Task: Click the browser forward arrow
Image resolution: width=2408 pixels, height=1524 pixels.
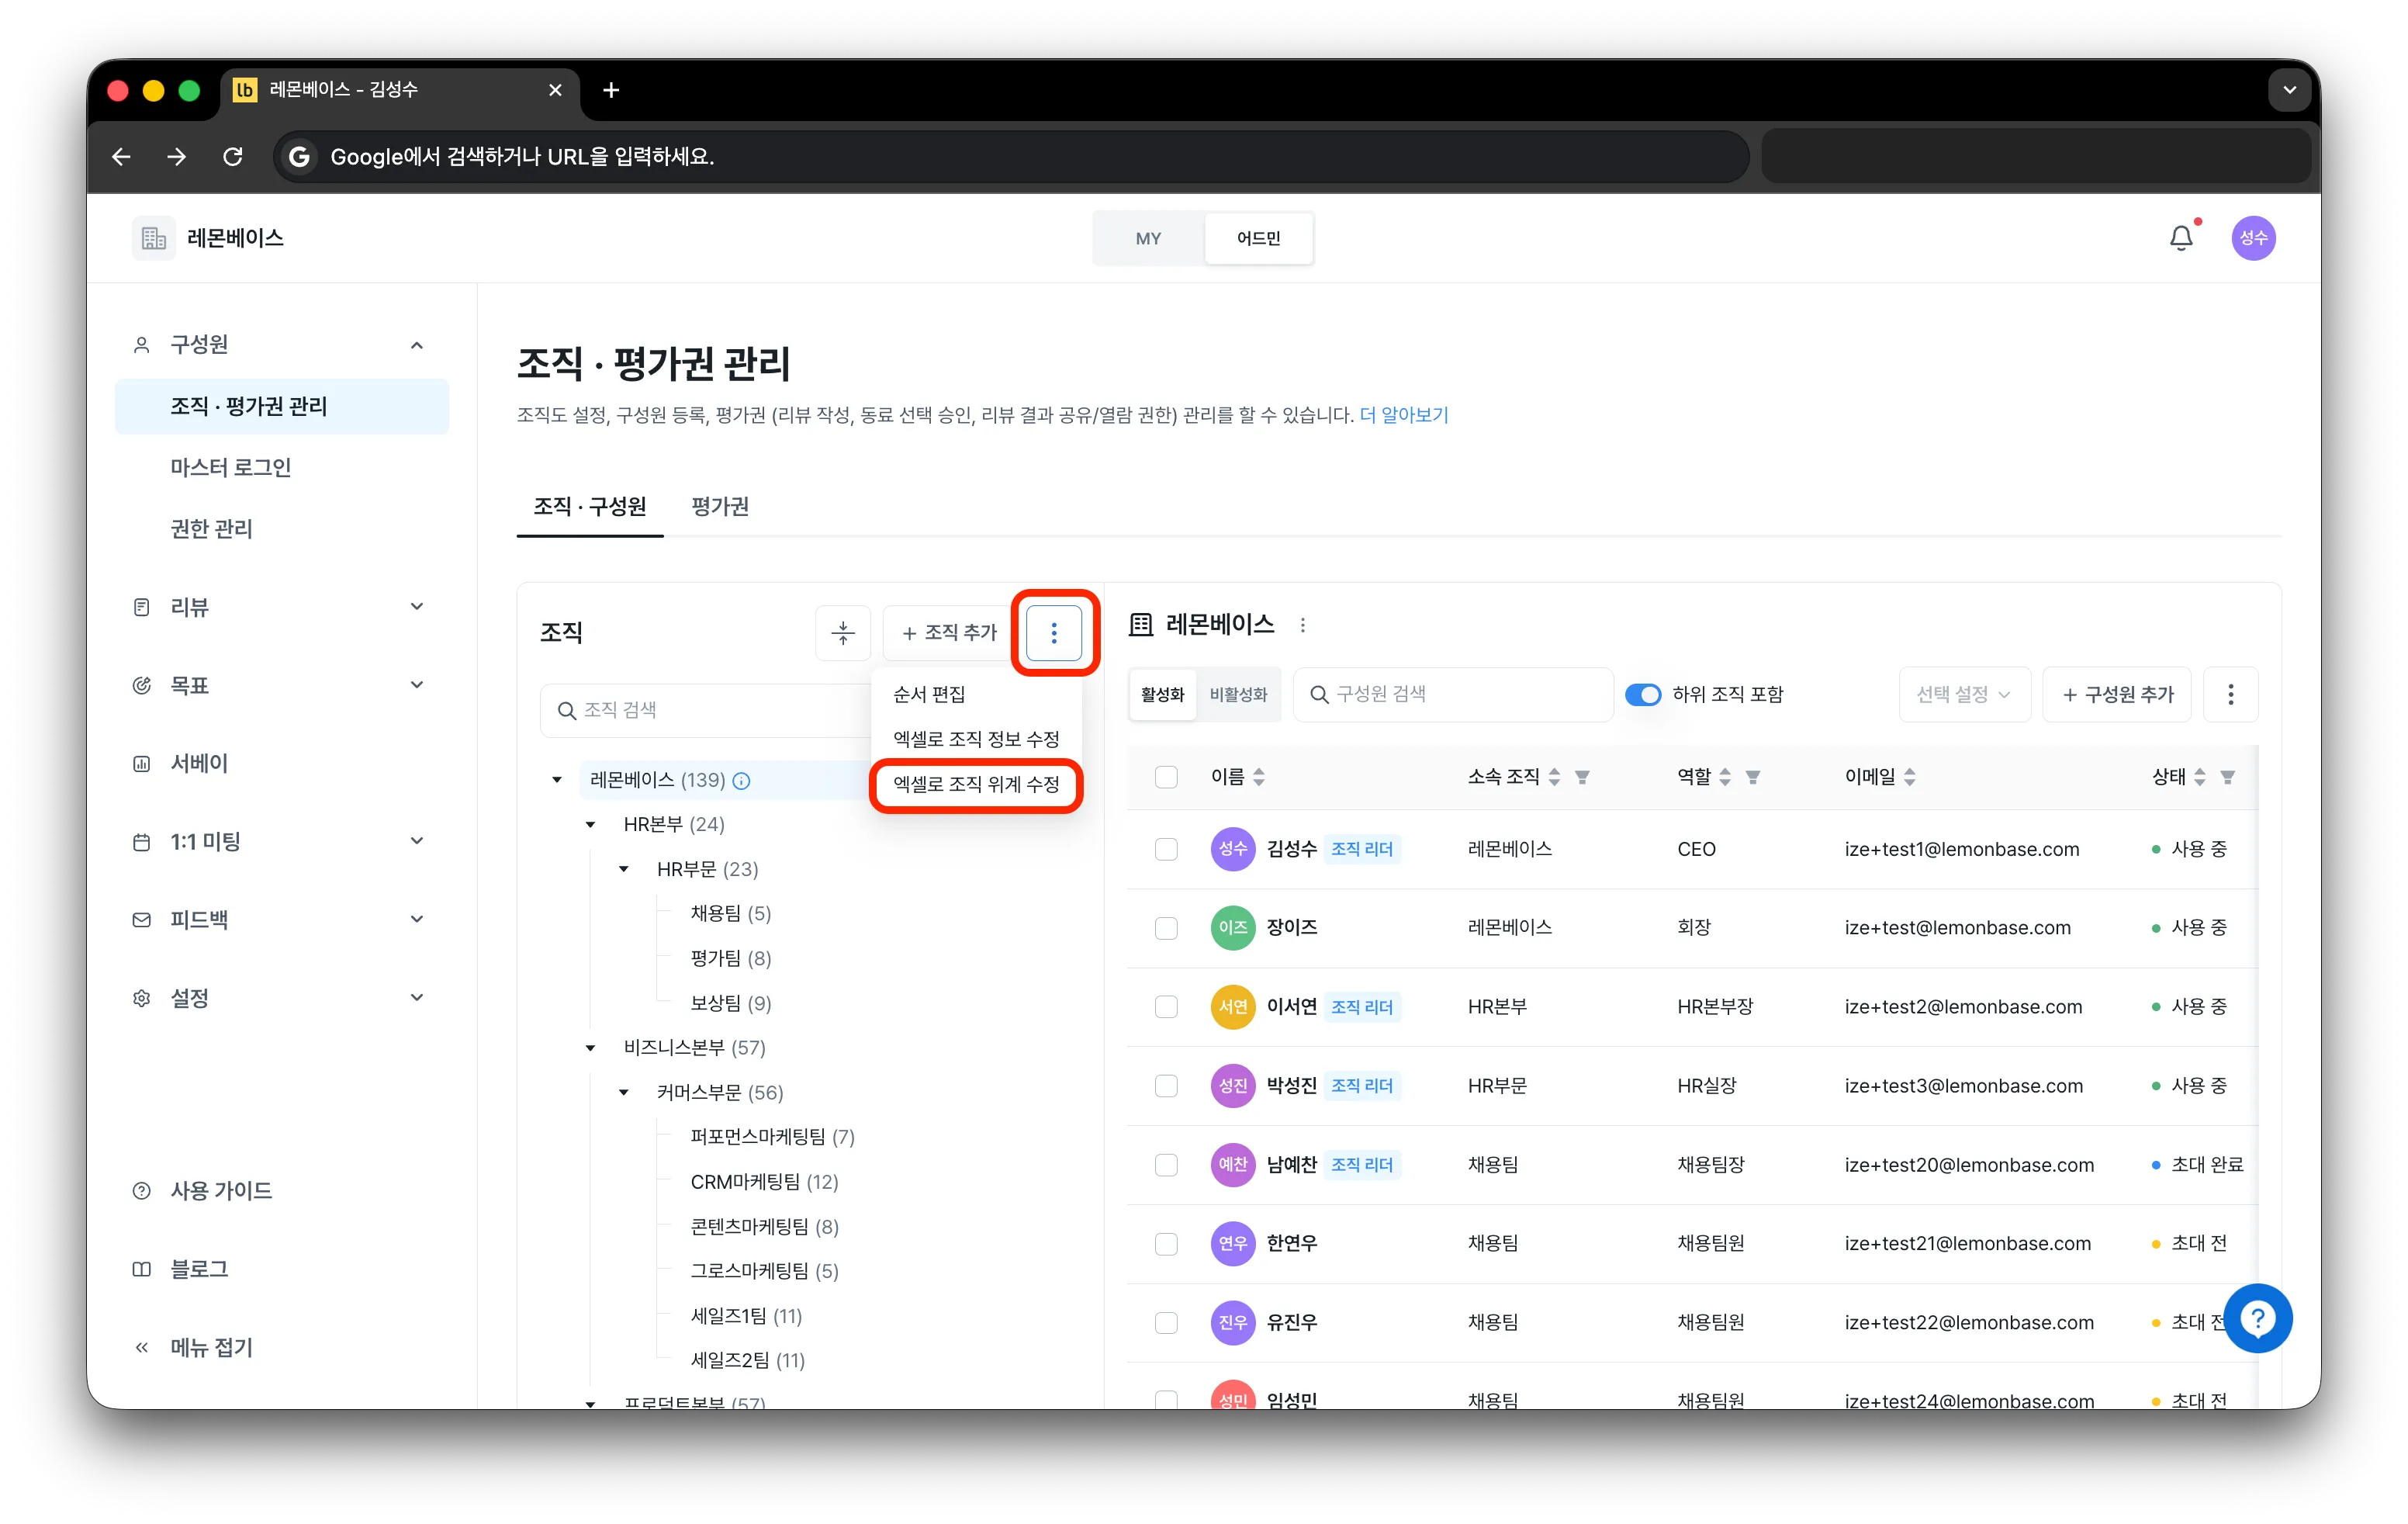Action: point(177,157)
